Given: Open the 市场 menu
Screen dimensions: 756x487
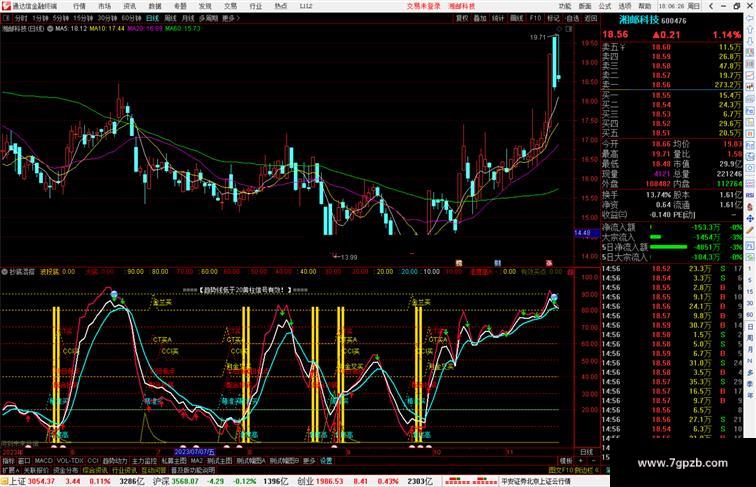Looking at the screenshot, I should [x=105, y=6].
